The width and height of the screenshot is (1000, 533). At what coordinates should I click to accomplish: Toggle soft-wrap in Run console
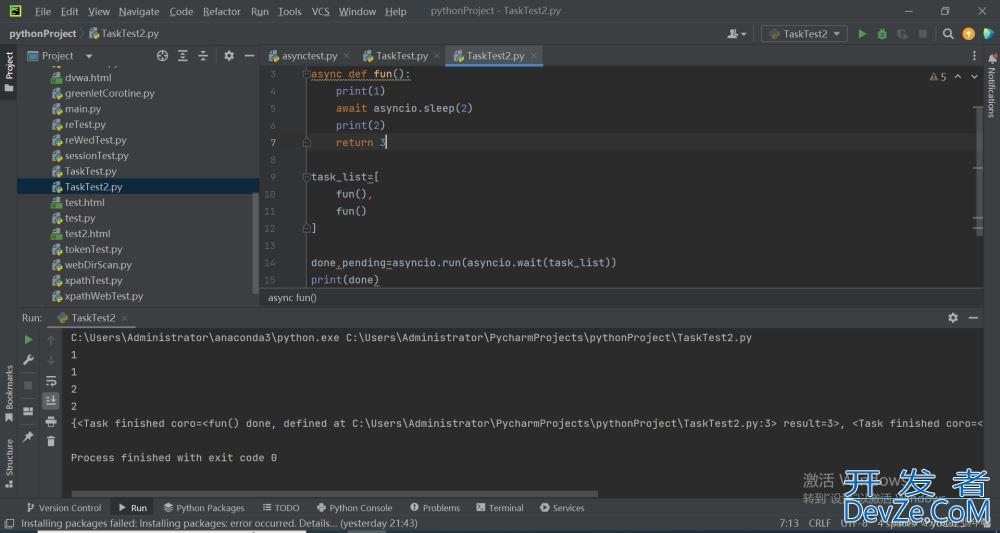click(x=51, y=381)
